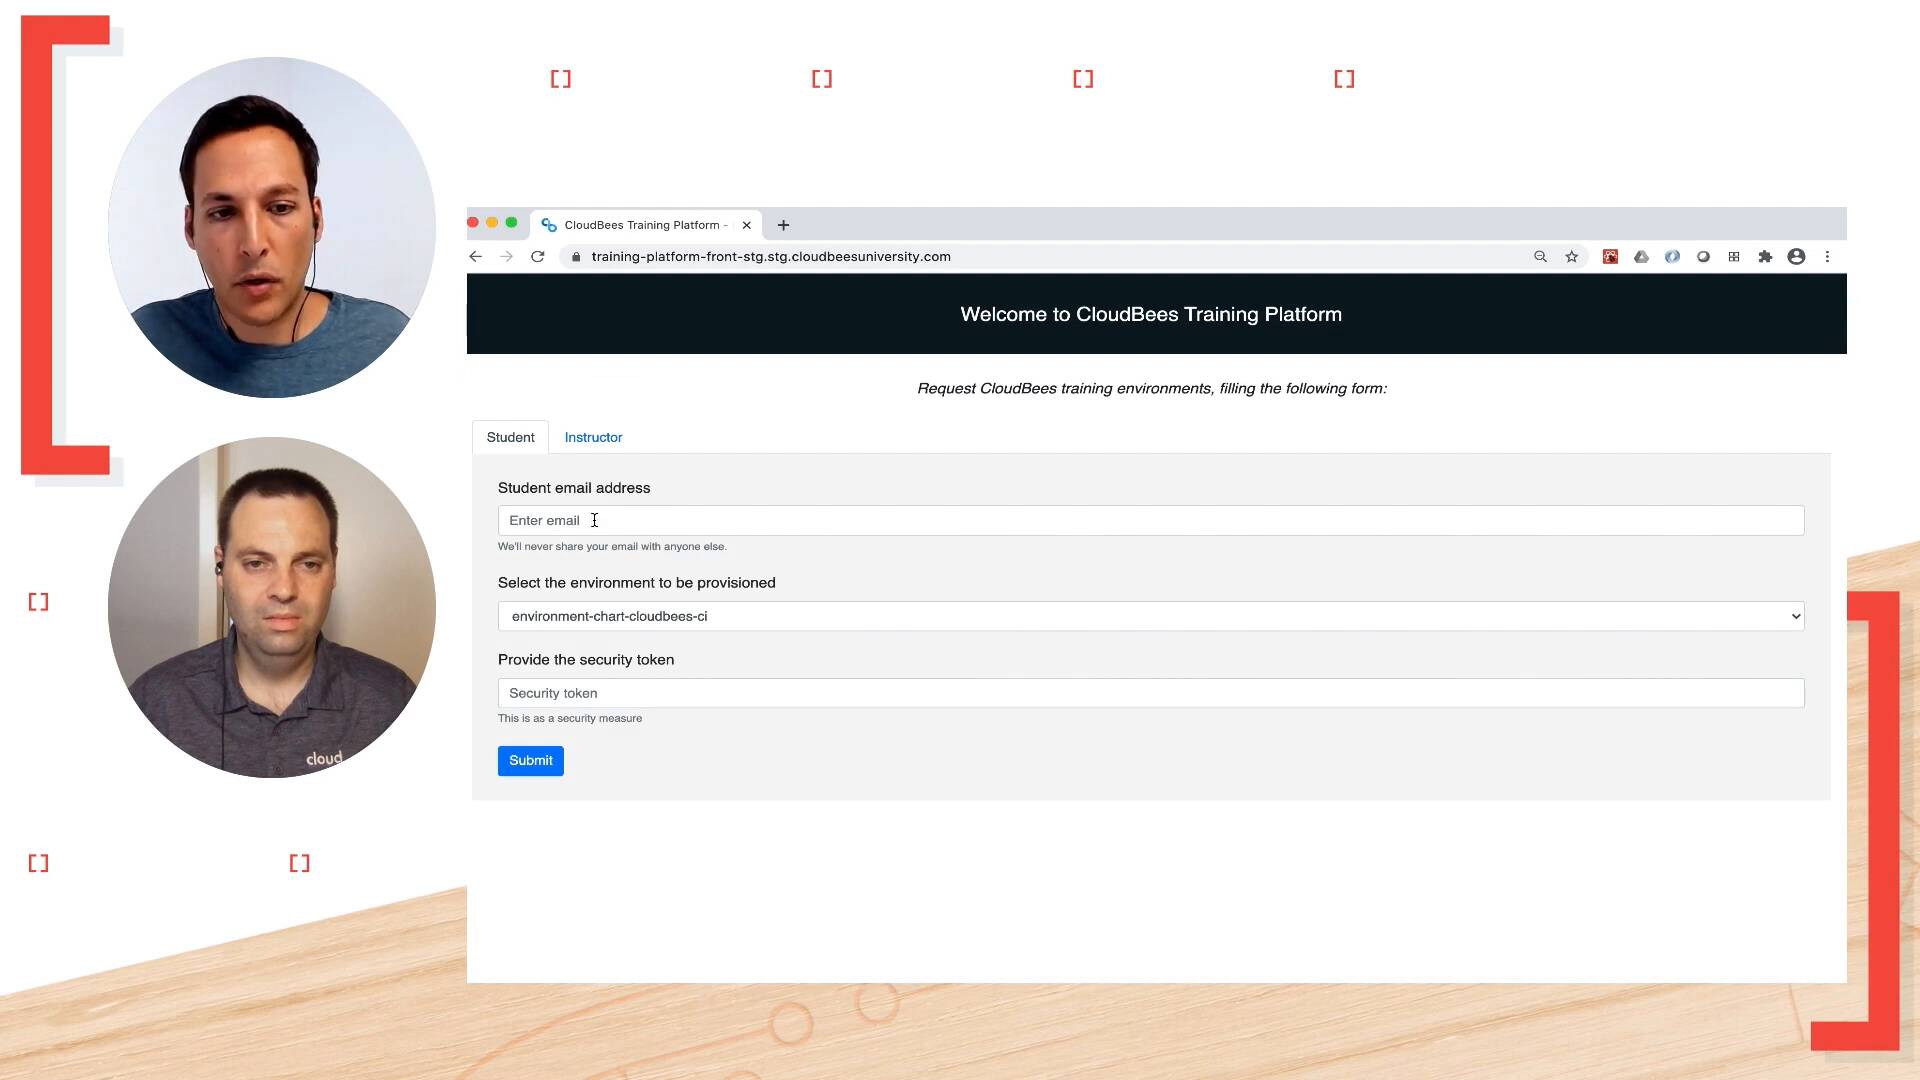Click the 'Student email address' label
The height and width of the screenshot is (1080, 1920).
point(574,488)
